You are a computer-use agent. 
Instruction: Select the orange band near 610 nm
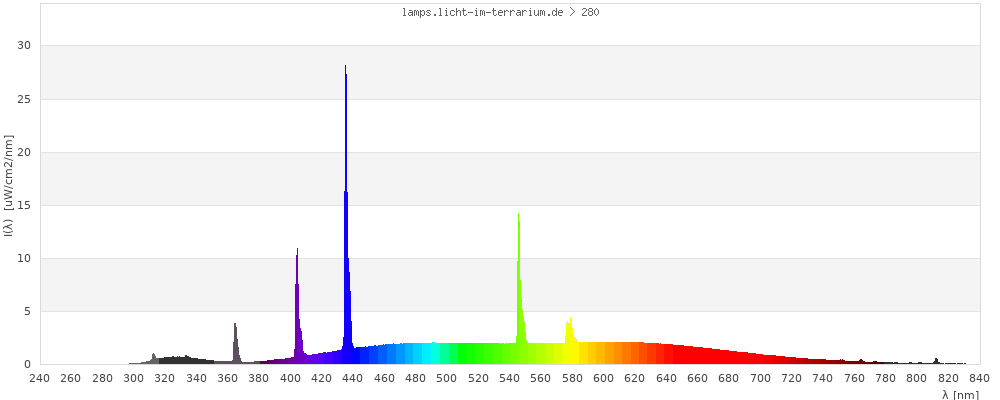click(x=608, y=353)
